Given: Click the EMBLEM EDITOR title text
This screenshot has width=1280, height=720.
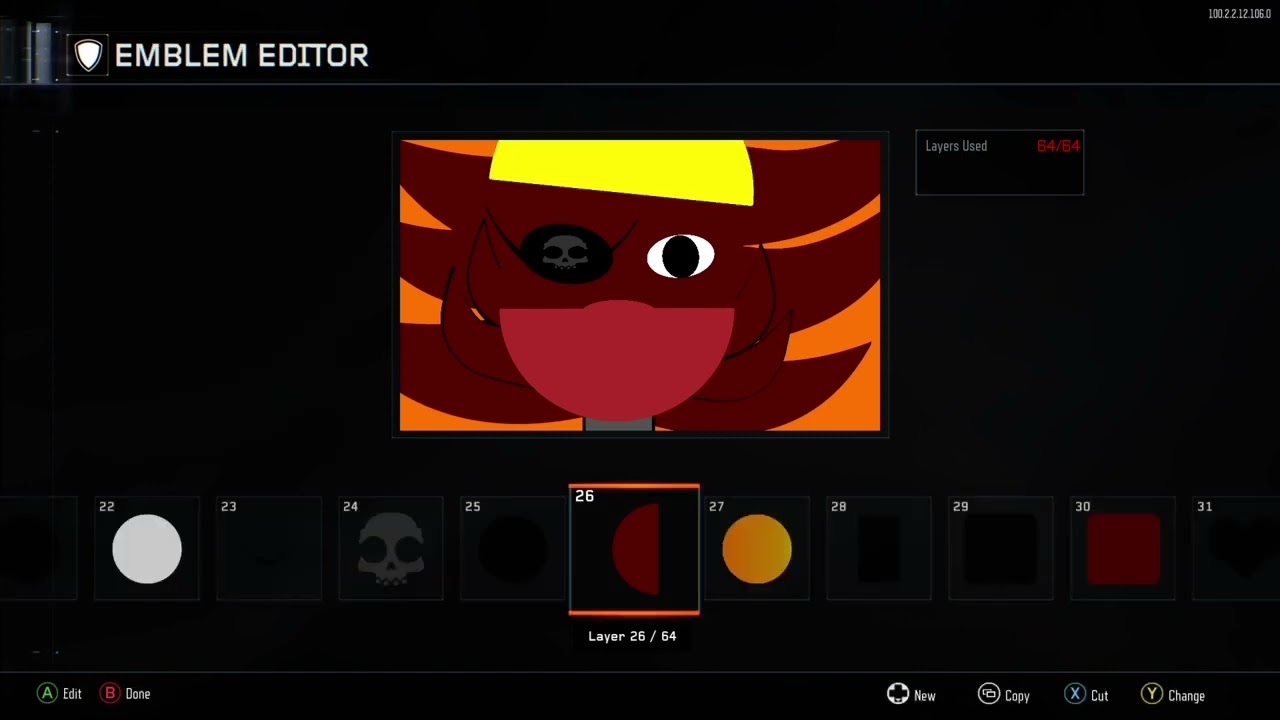Looking at the screenshot, I should click(242, 56).
